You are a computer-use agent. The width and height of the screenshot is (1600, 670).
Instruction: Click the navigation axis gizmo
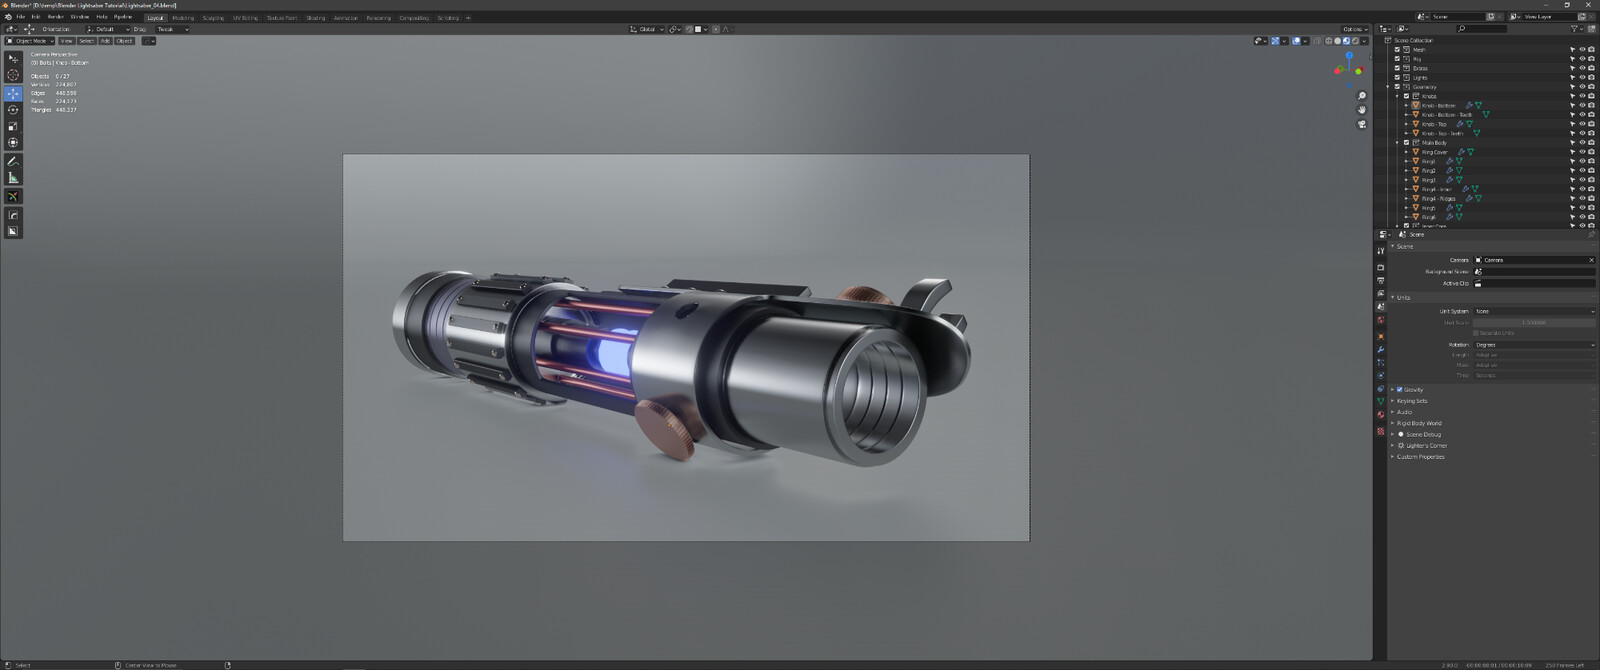[1349, 70]
